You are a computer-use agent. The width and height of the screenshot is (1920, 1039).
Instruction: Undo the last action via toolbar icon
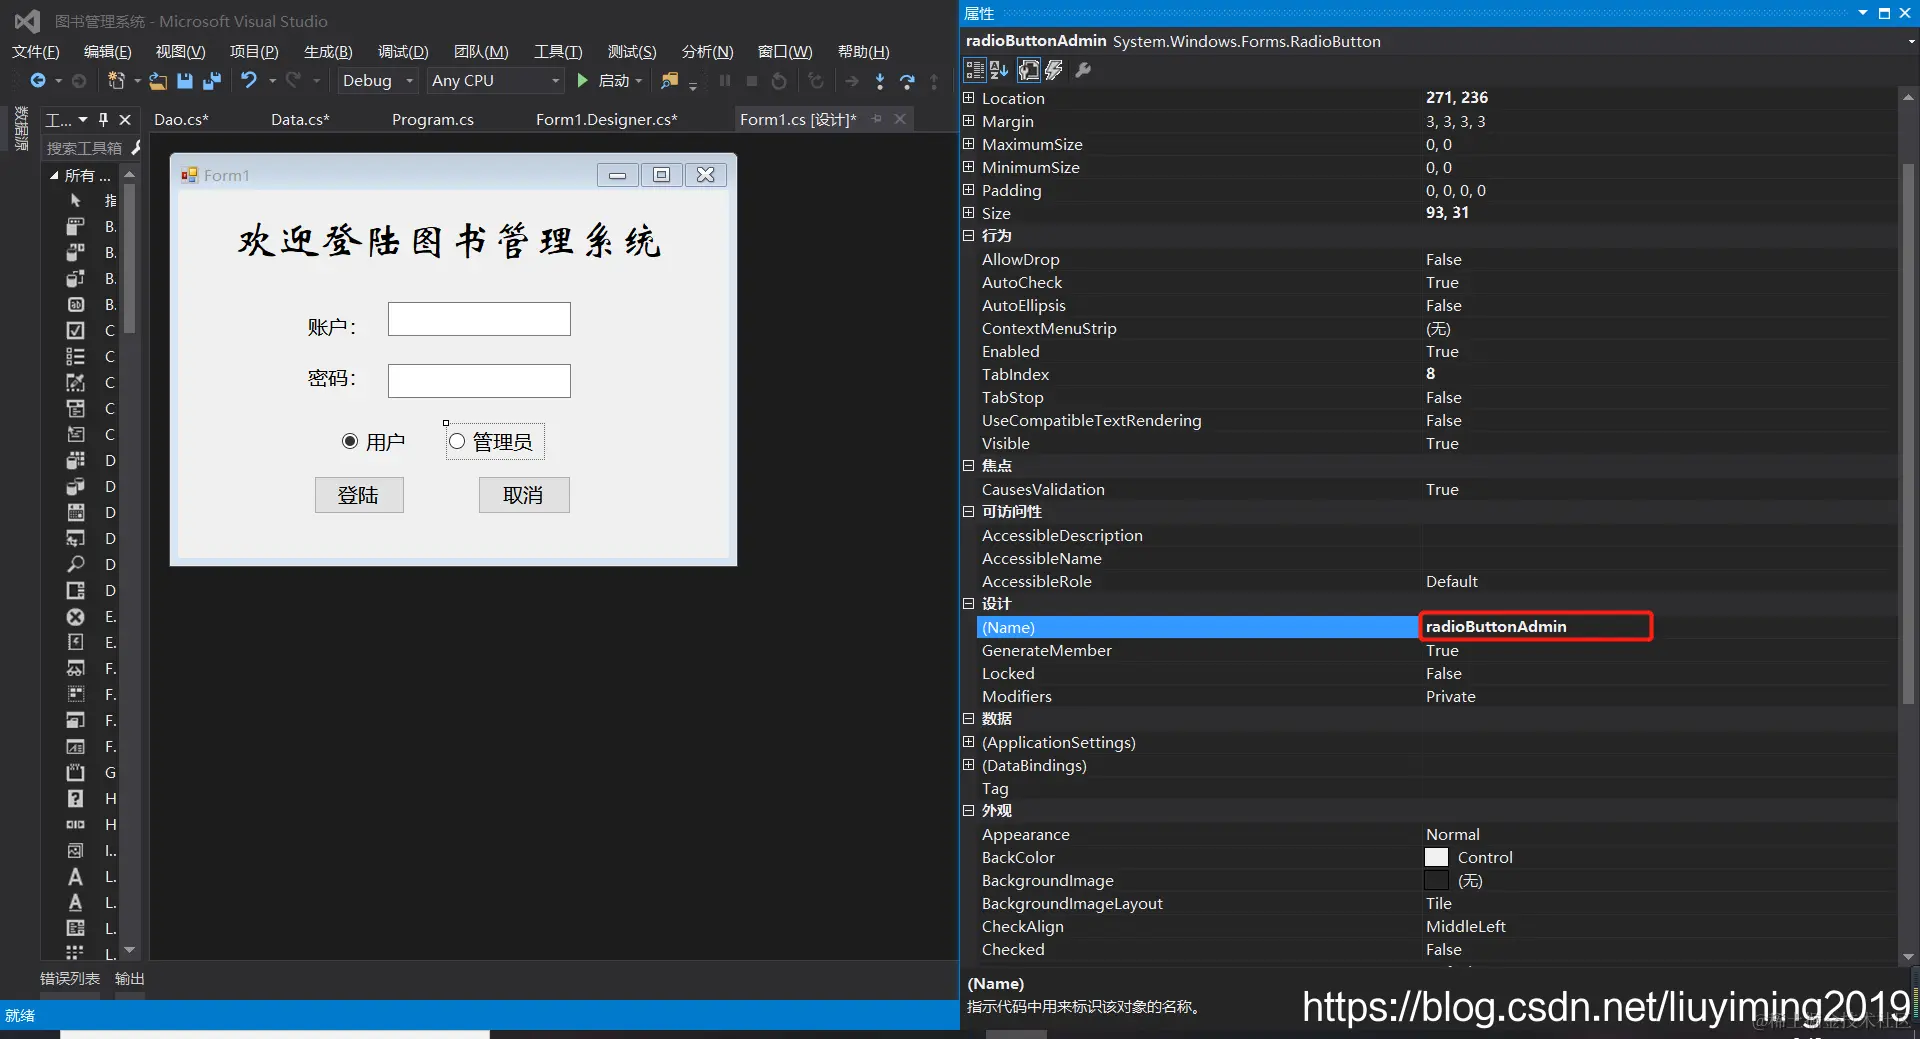click(249, 81)
